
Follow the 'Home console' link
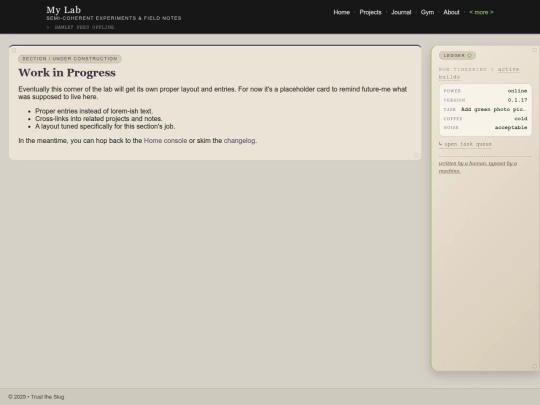click(165, 141)
